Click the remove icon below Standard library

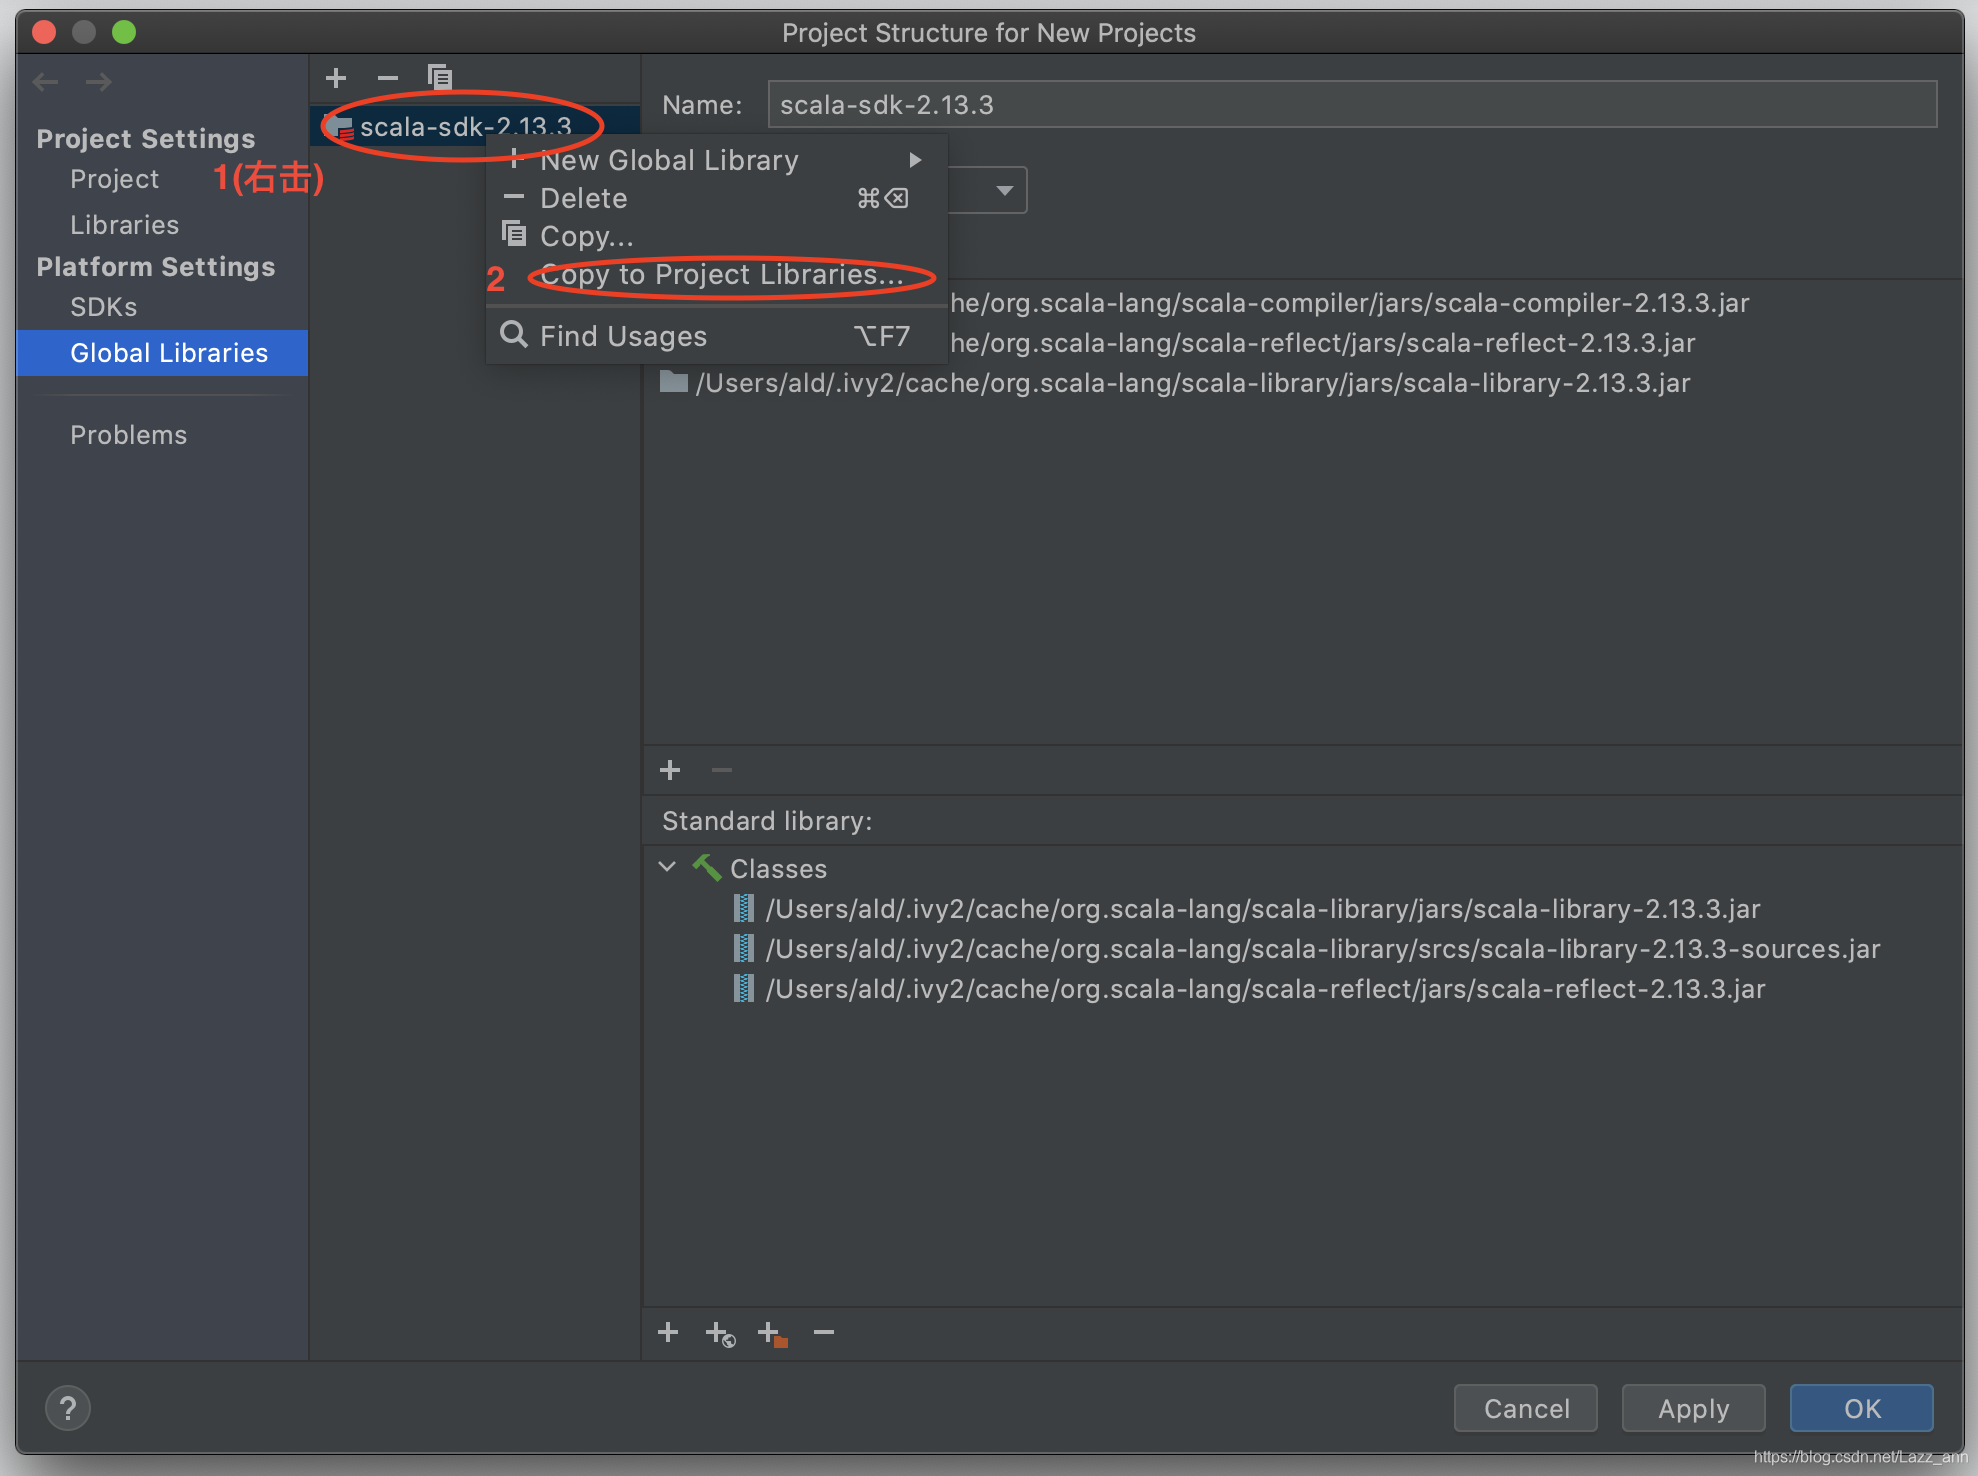(824, 1333)
